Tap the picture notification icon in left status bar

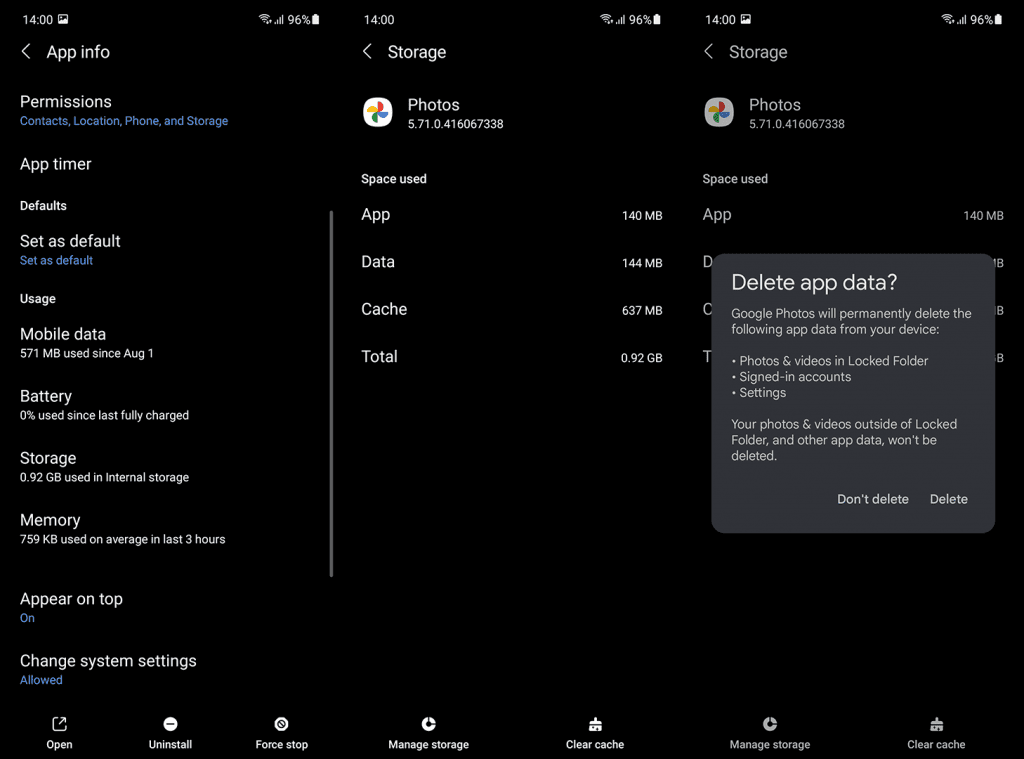63,19
